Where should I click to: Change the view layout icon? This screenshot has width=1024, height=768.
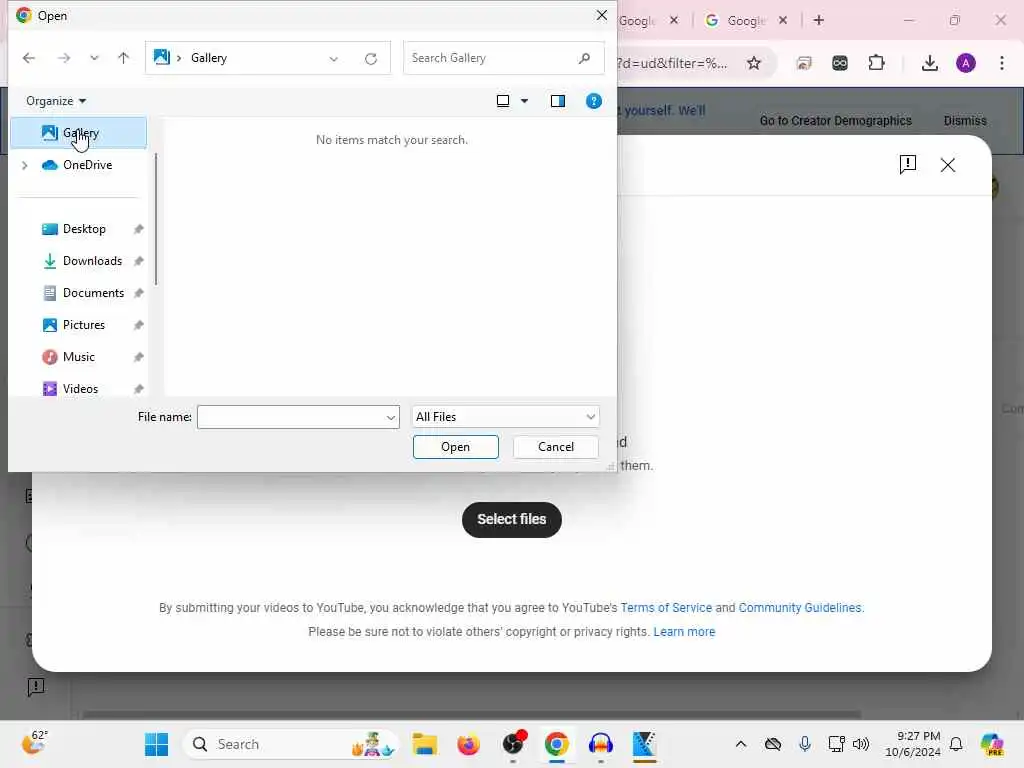(503, 101)
